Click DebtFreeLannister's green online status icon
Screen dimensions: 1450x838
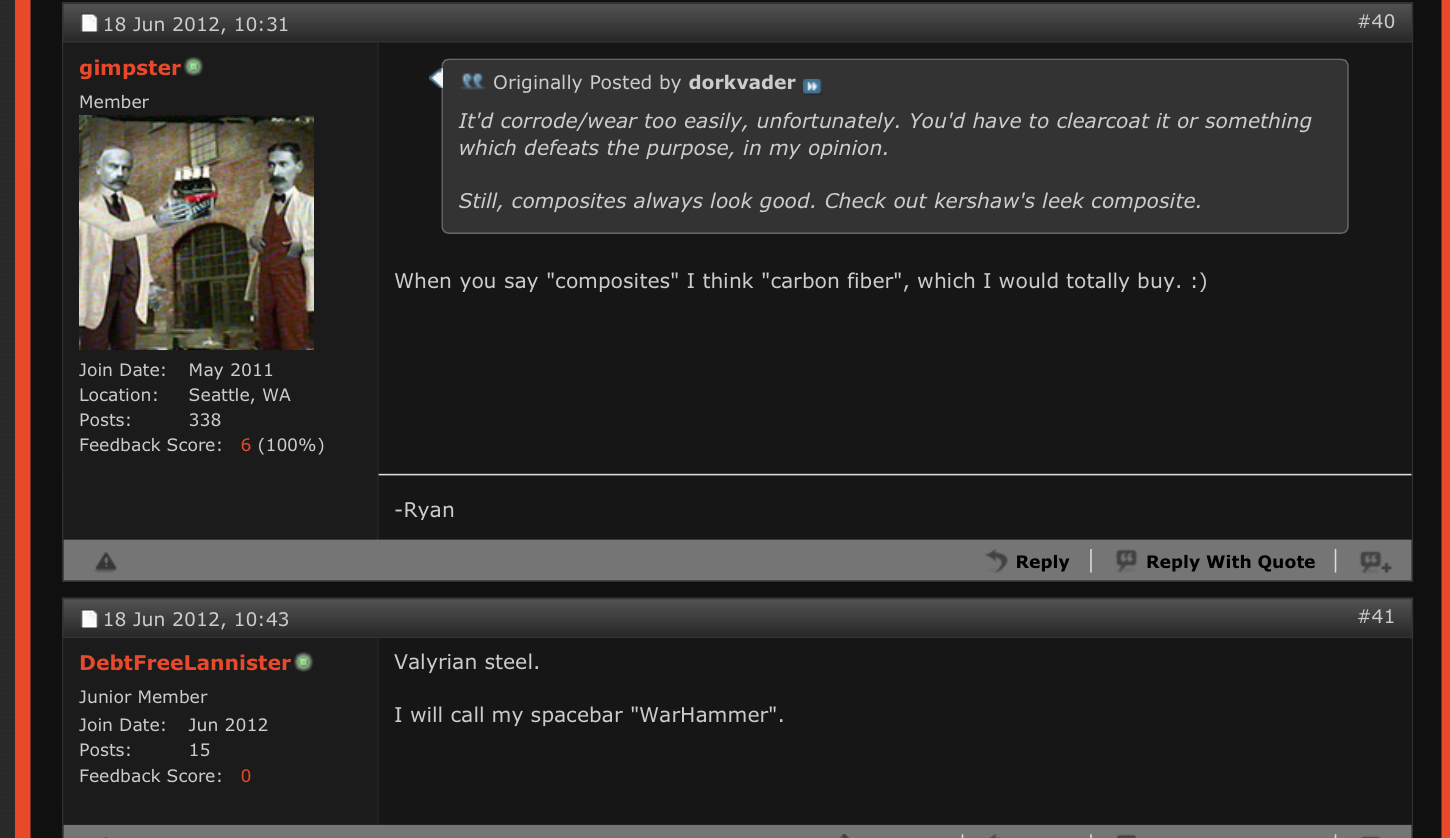tap(304, 662)
